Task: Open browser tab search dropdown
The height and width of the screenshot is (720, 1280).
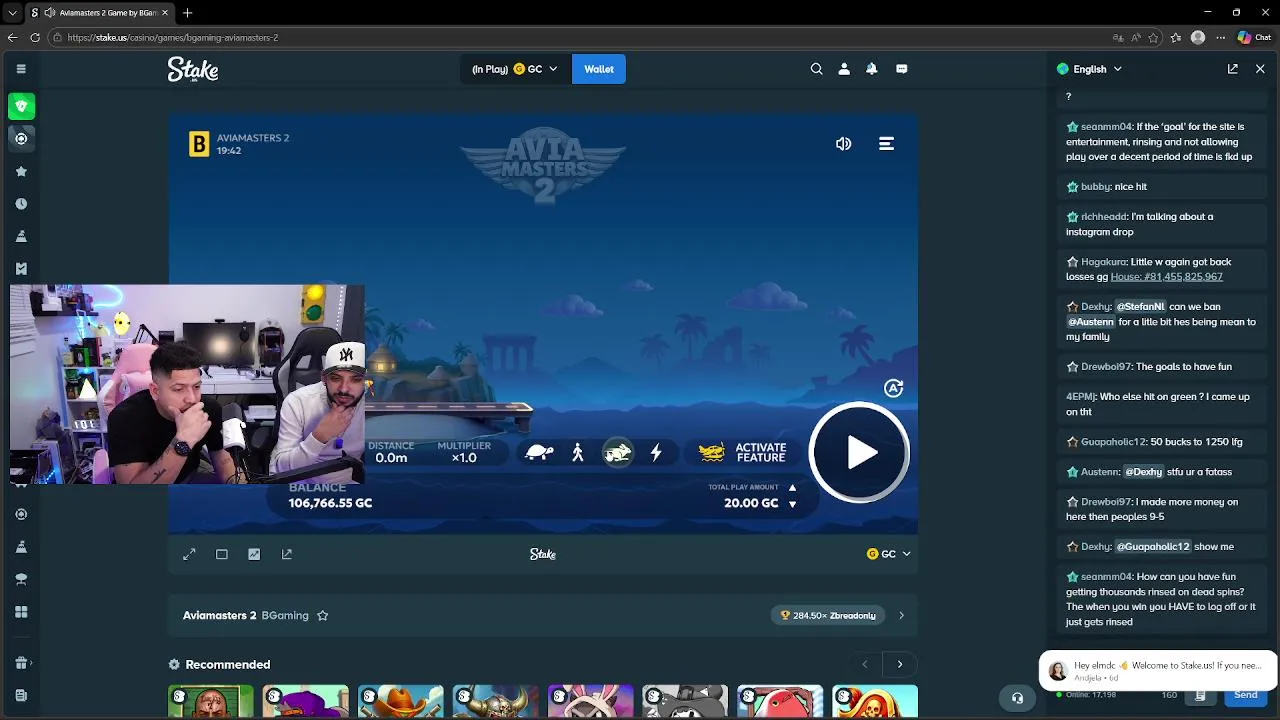Action: [x=12, y=12]
